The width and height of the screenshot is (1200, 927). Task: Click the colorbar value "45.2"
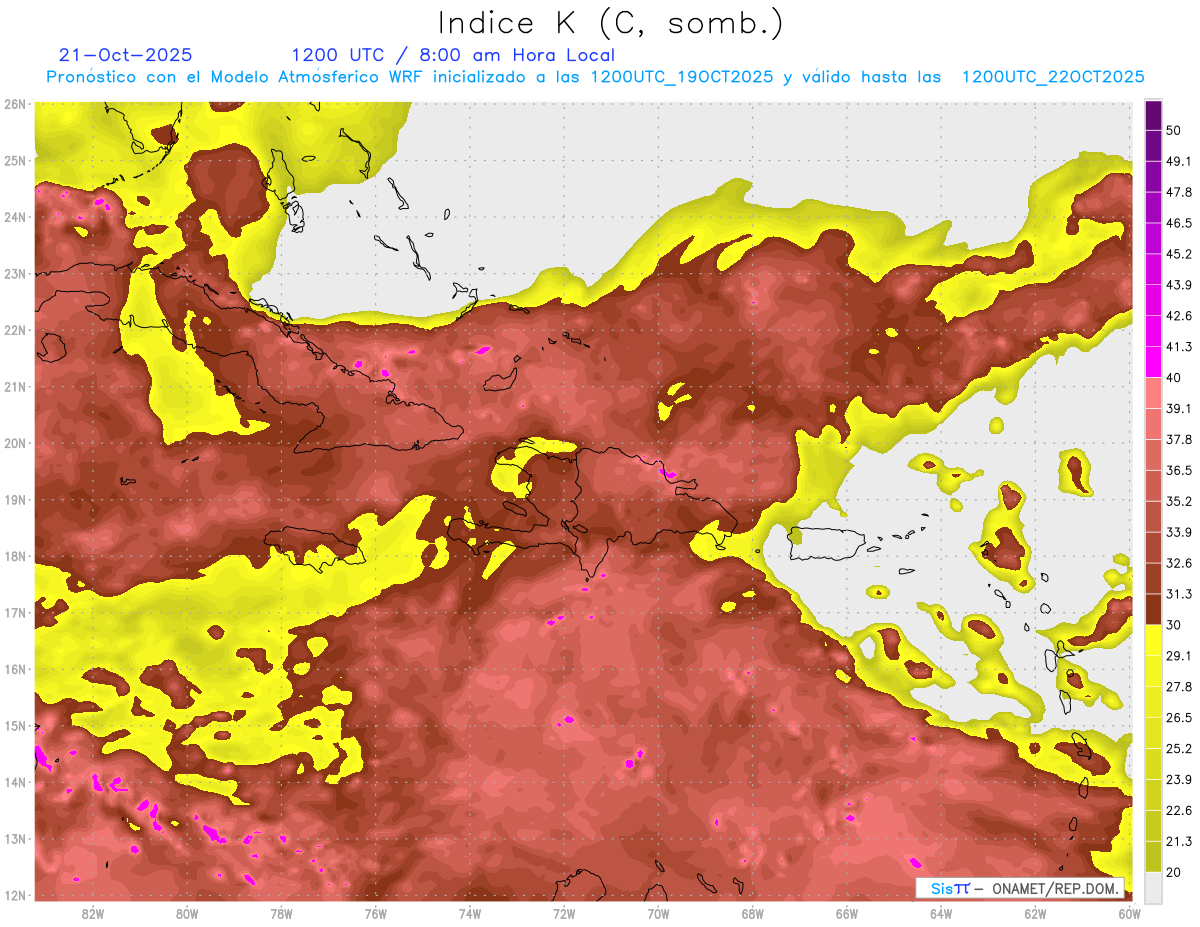[x=1179, y=254]
